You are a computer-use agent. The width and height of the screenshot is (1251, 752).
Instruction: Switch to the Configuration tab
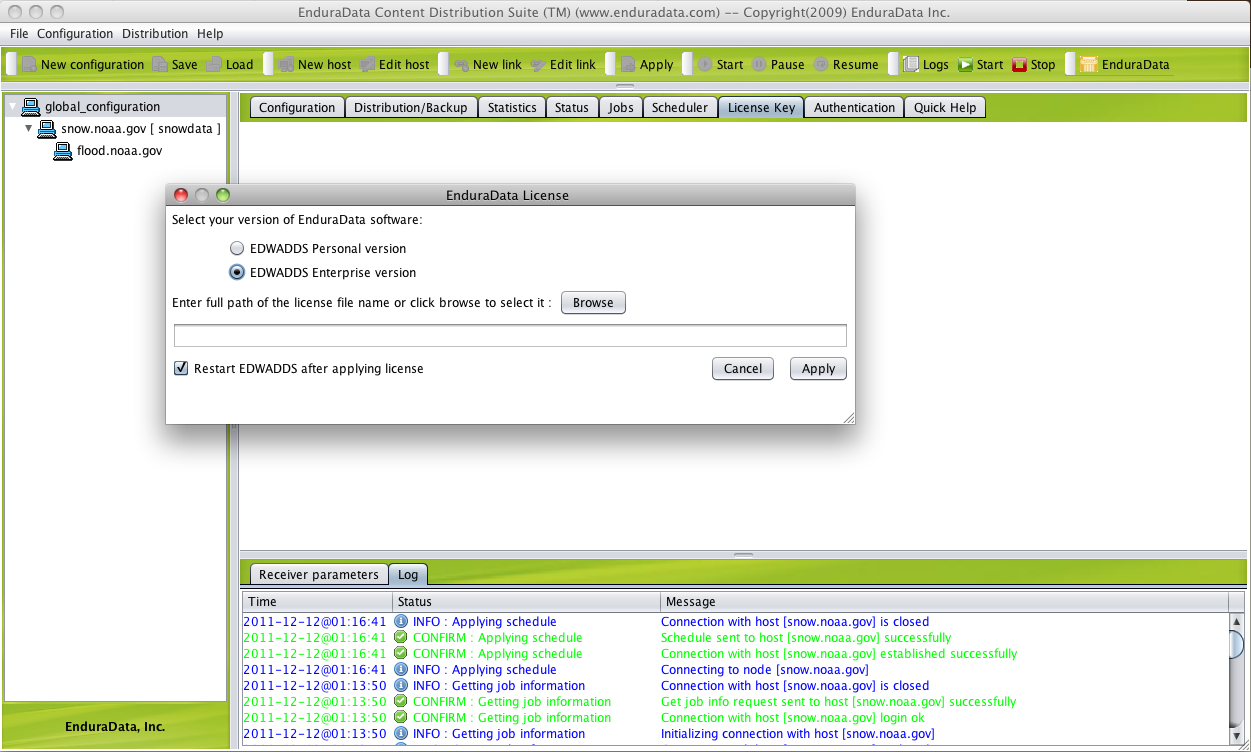tap(297, 107)
